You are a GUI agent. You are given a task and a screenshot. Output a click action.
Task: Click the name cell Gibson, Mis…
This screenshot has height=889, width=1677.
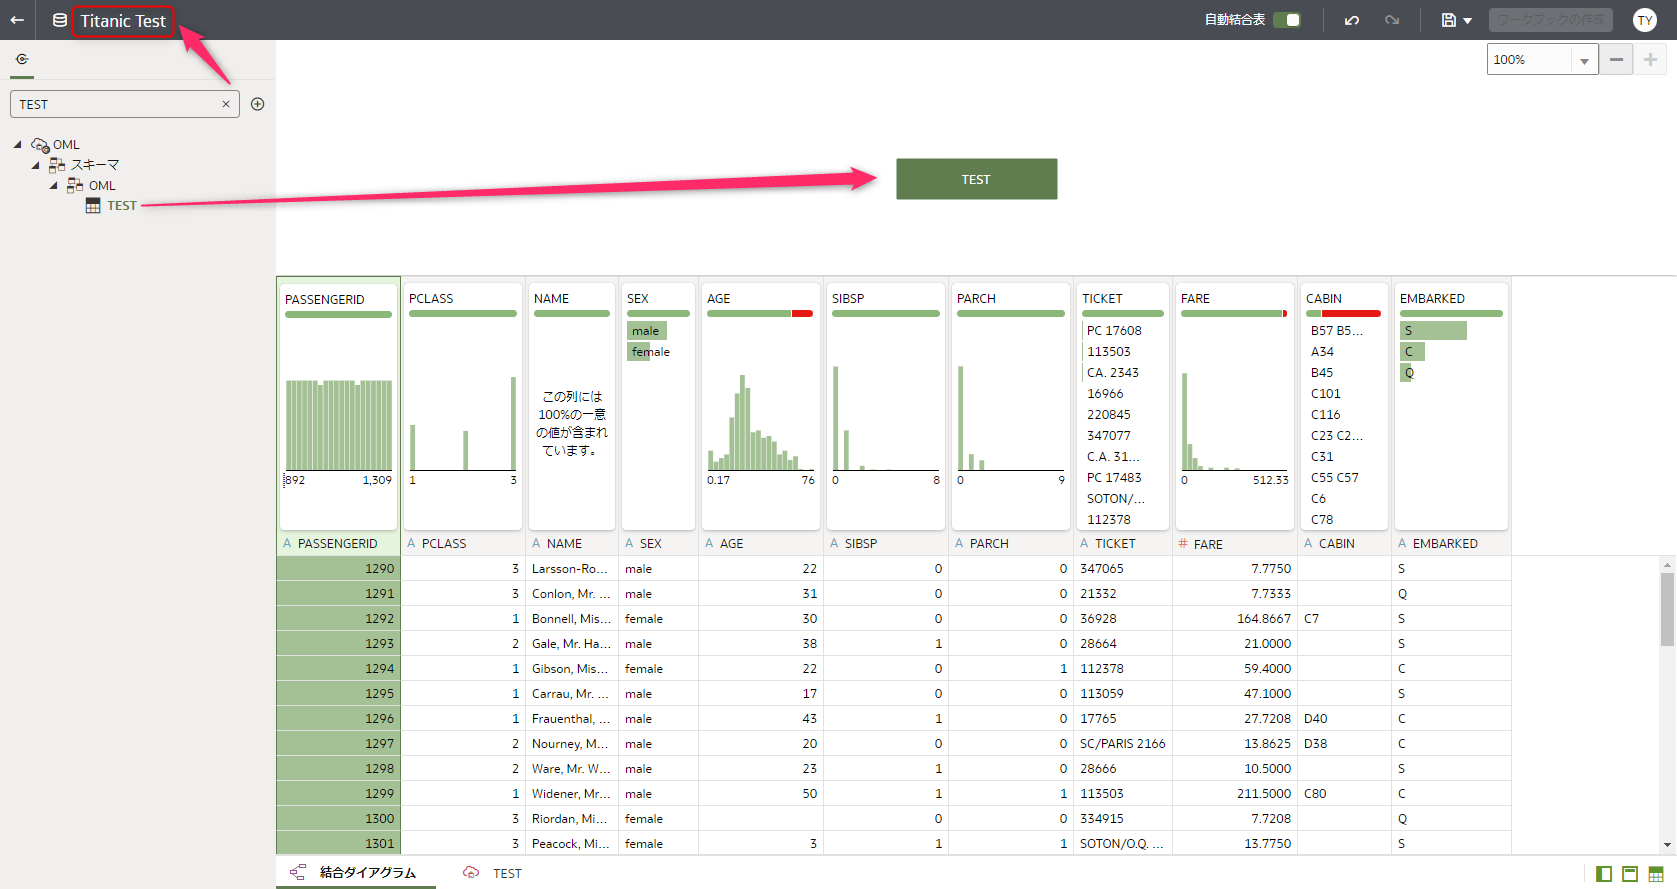[x=570, y=668]
